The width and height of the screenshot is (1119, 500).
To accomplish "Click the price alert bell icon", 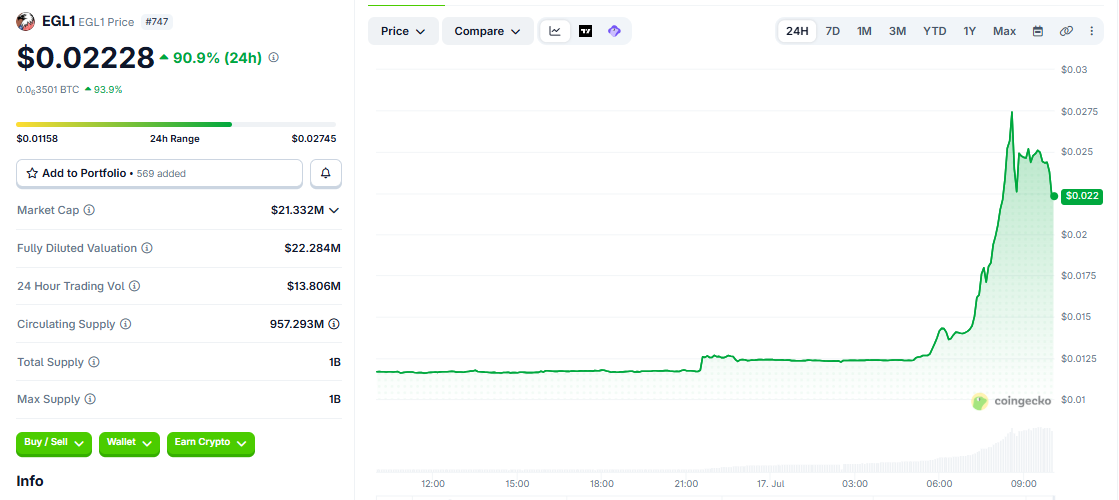I will (x=326, y=173).
